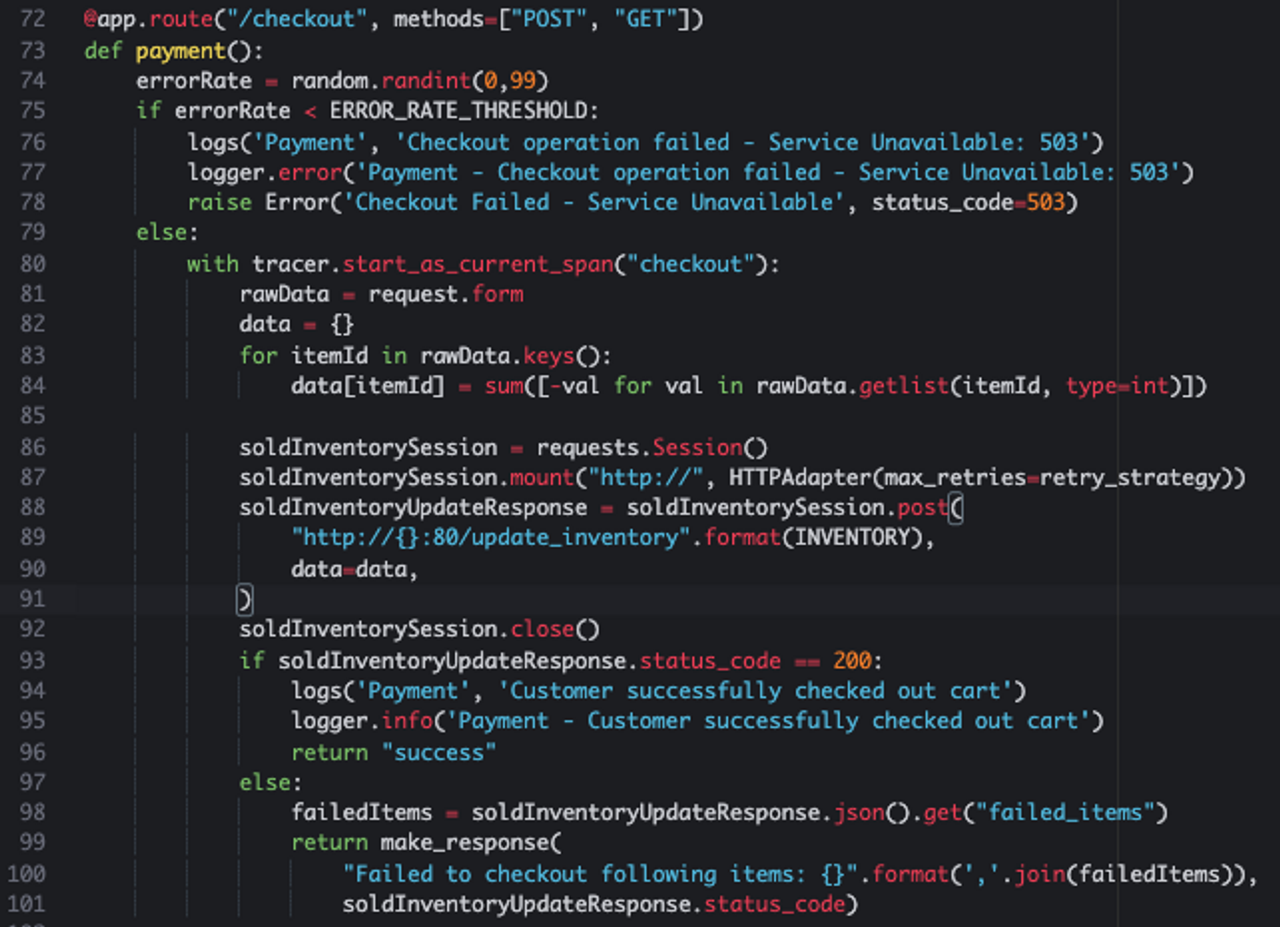
Task: Click 'logs' call on line 94
Action: tap(316, 691)
